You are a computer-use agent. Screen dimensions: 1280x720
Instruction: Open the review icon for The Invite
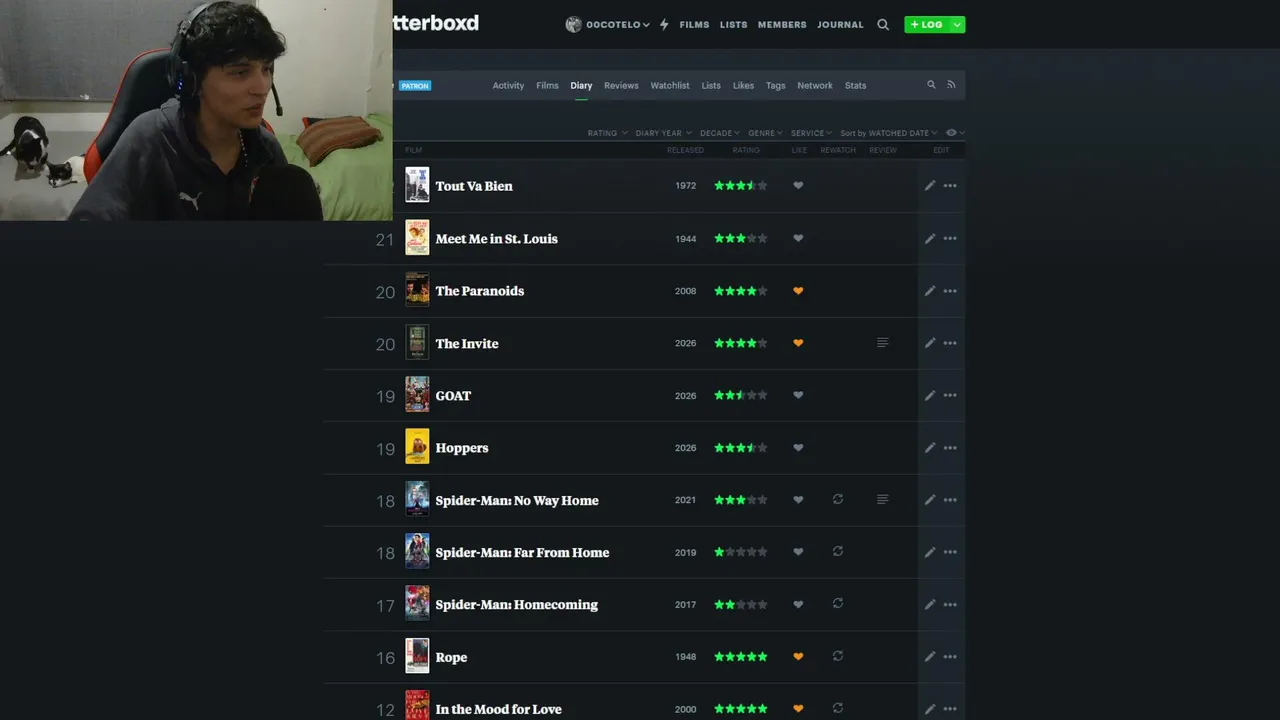click(882, 343)
